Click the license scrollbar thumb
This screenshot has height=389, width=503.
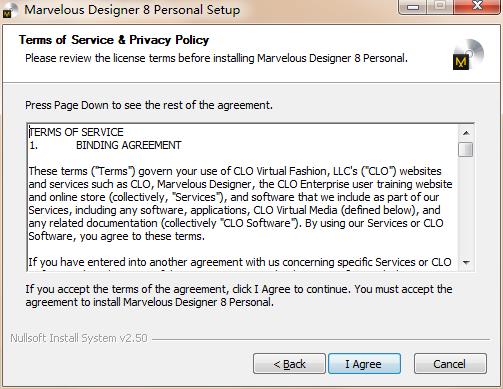pyautogui.click(x=465, y=149)
